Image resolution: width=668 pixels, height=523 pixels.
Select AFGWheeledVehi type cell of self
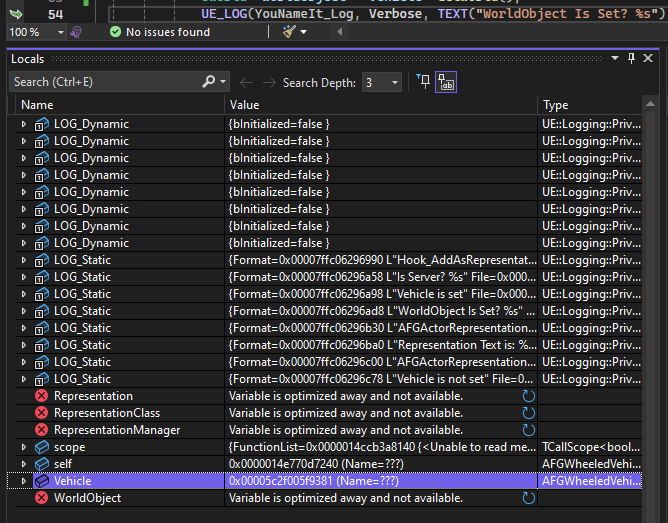[590, 464]
